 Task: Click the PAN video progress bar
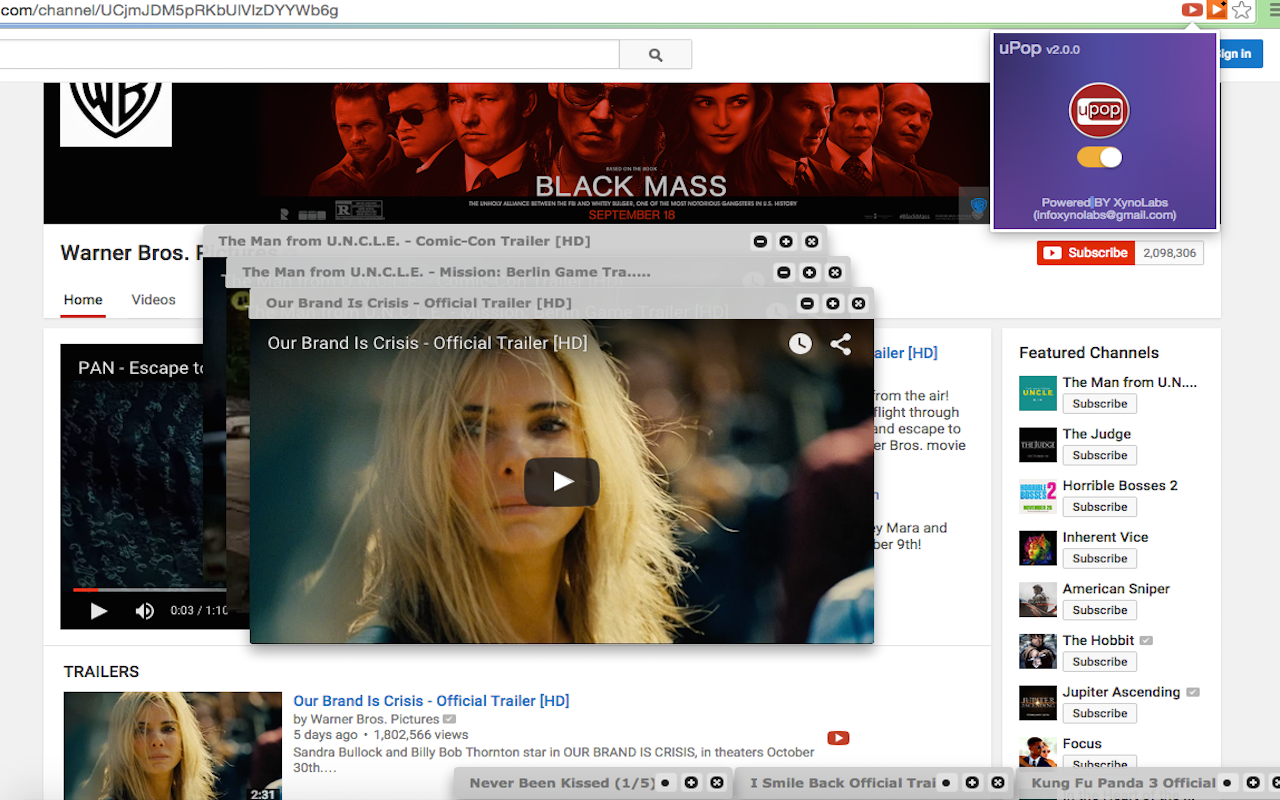click(150, 590)
